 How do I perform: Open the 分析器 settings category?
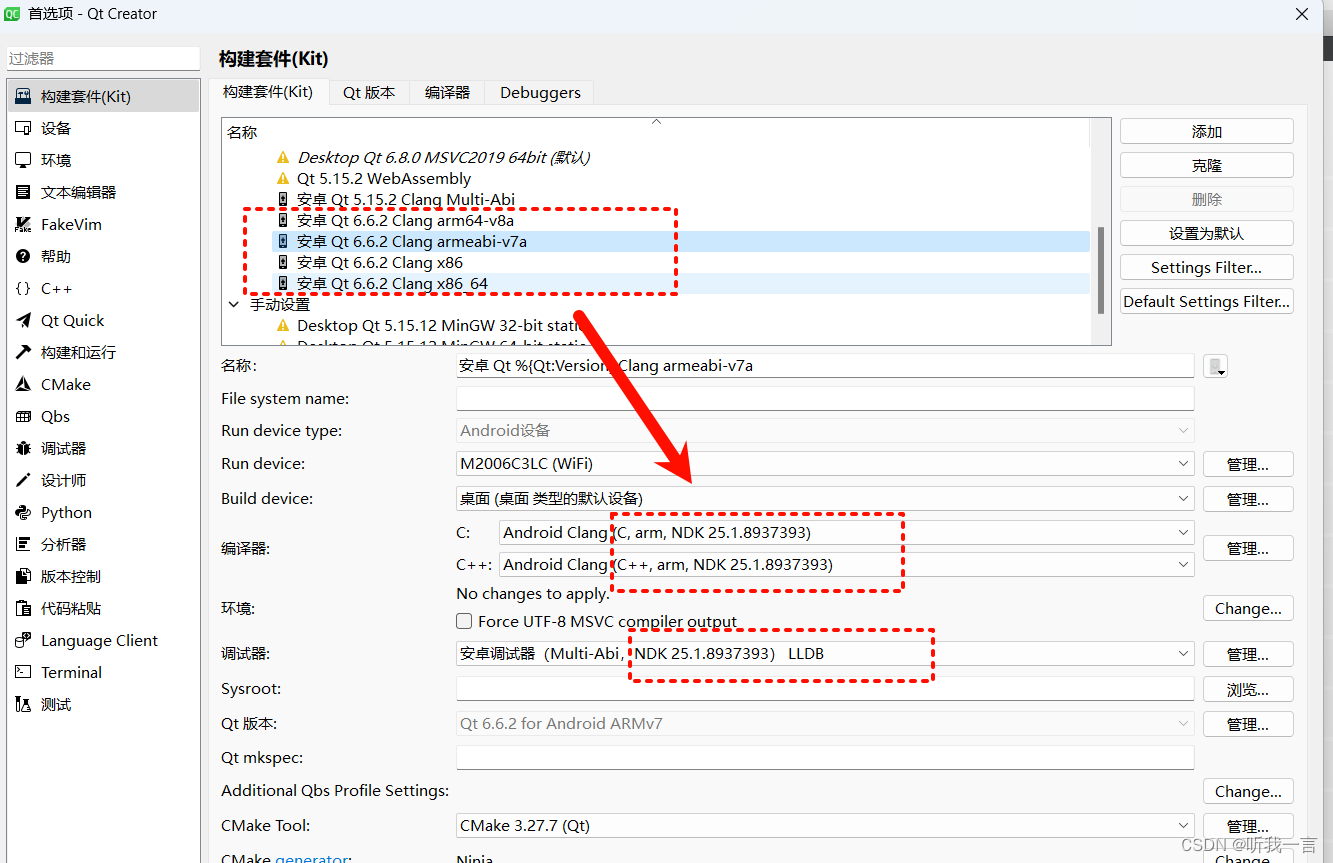[x=103, y=544]
